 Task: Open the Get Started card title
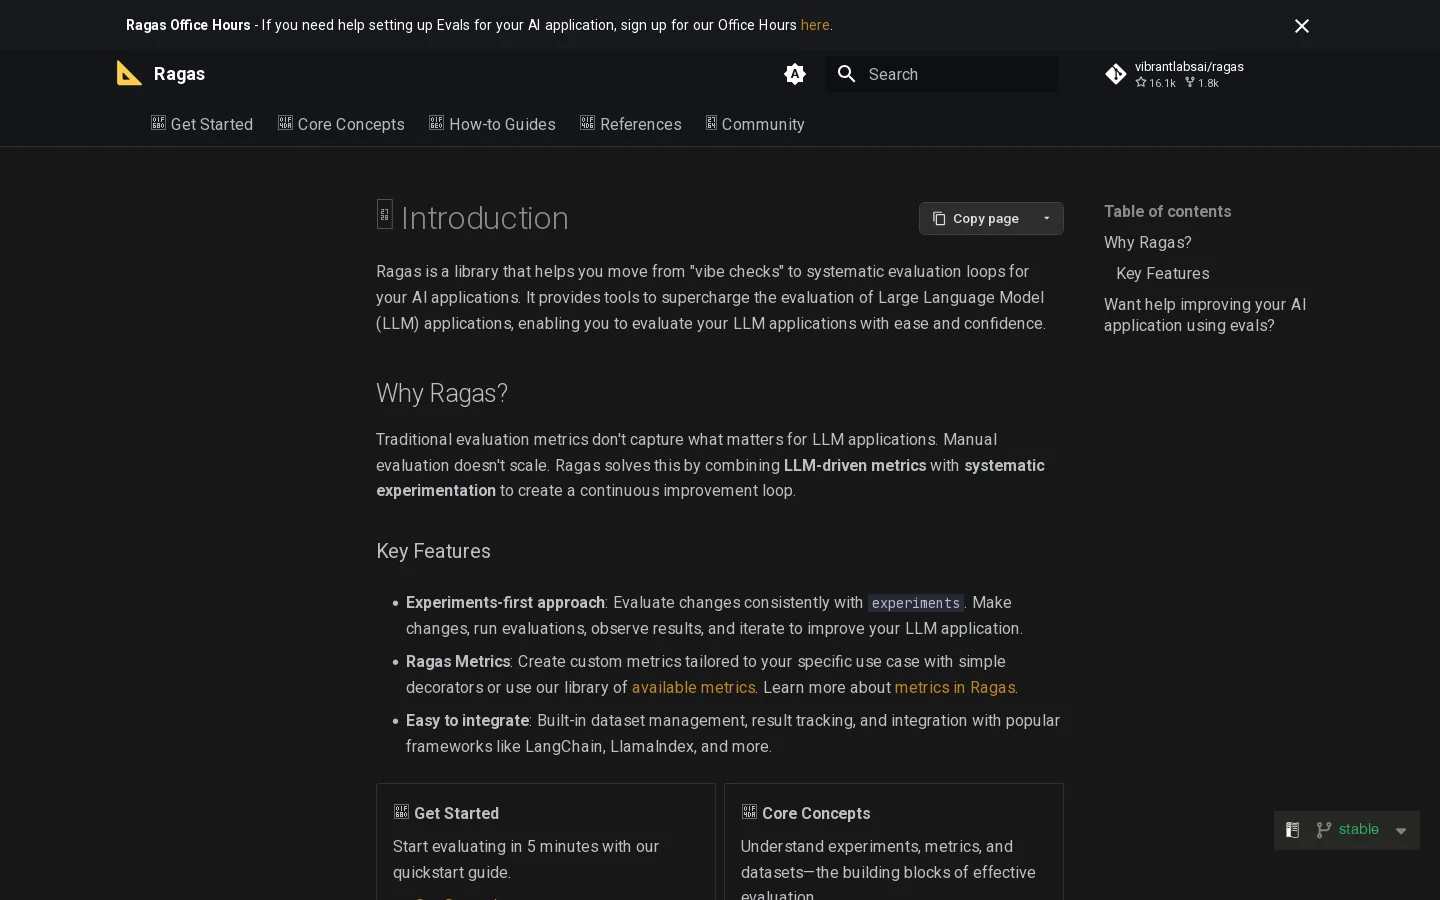click(x=456, y=814)
